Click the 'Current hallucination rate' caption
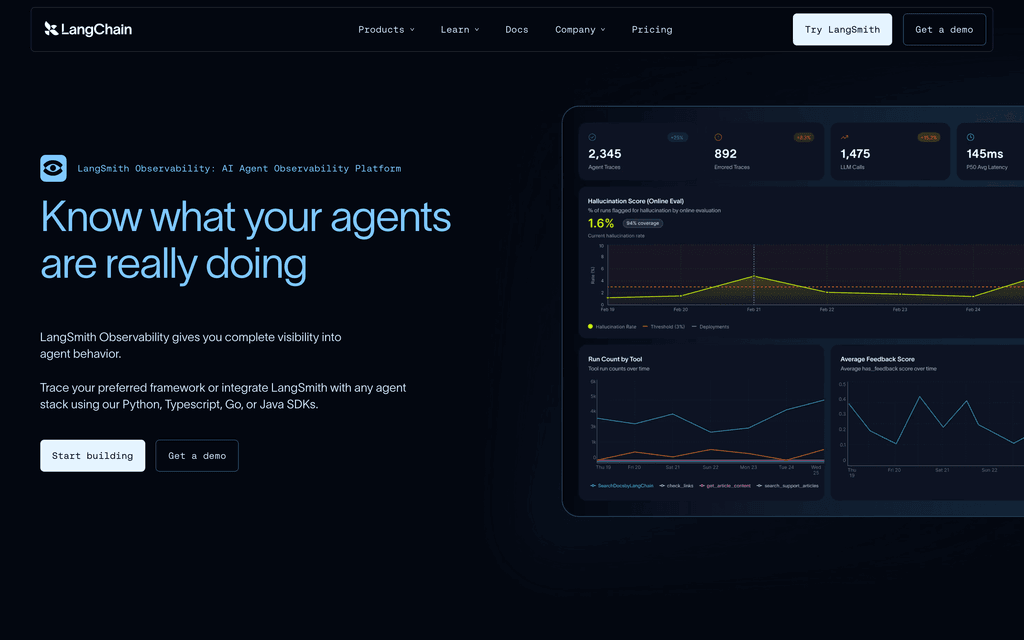This screenshot has height=640, width=1024. pyautogui.click(x=616, y=236)
